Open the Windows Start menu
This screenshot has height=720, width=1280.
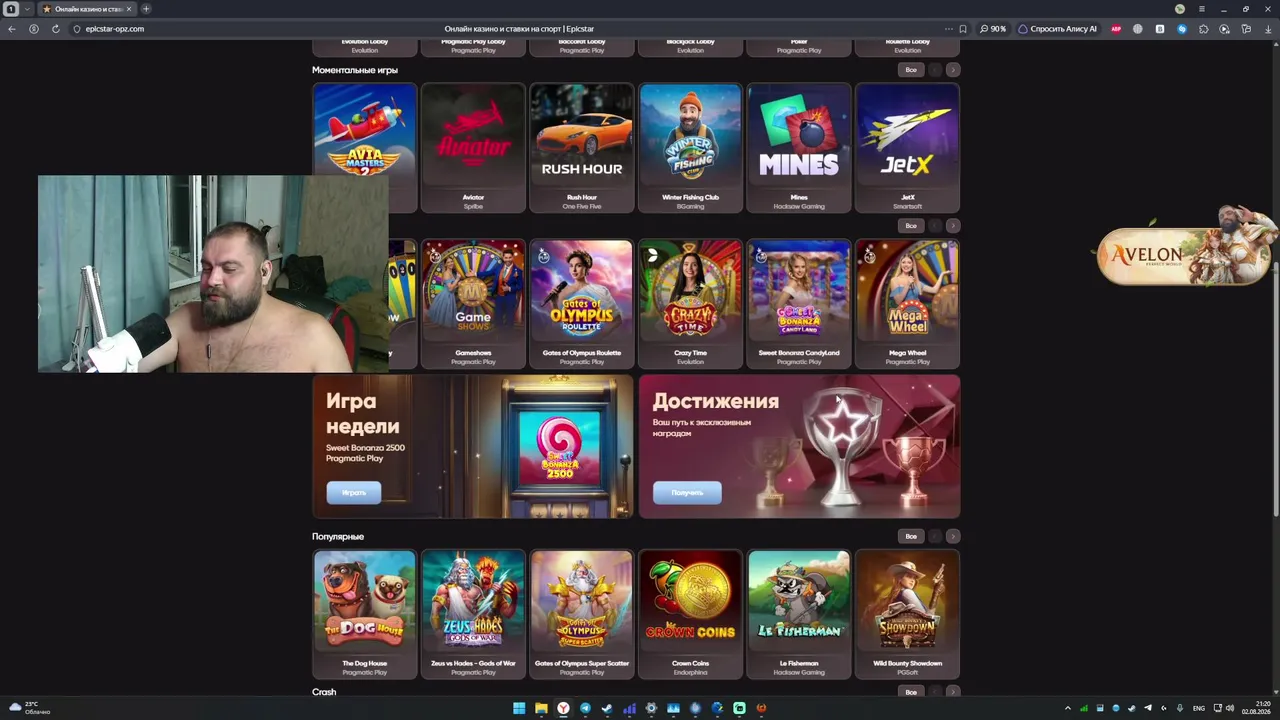[519, 708]
